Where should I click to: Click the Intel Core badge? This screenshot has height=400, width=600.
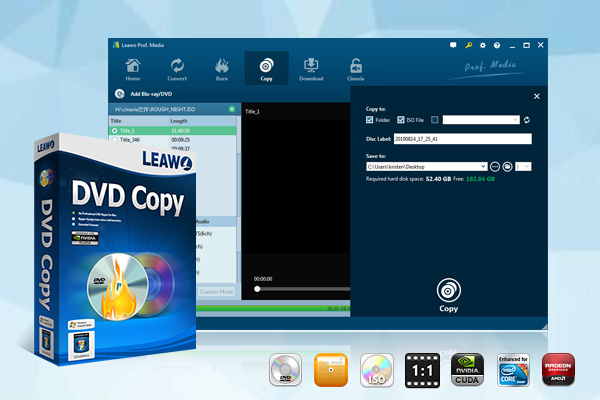tap(513, 370)
